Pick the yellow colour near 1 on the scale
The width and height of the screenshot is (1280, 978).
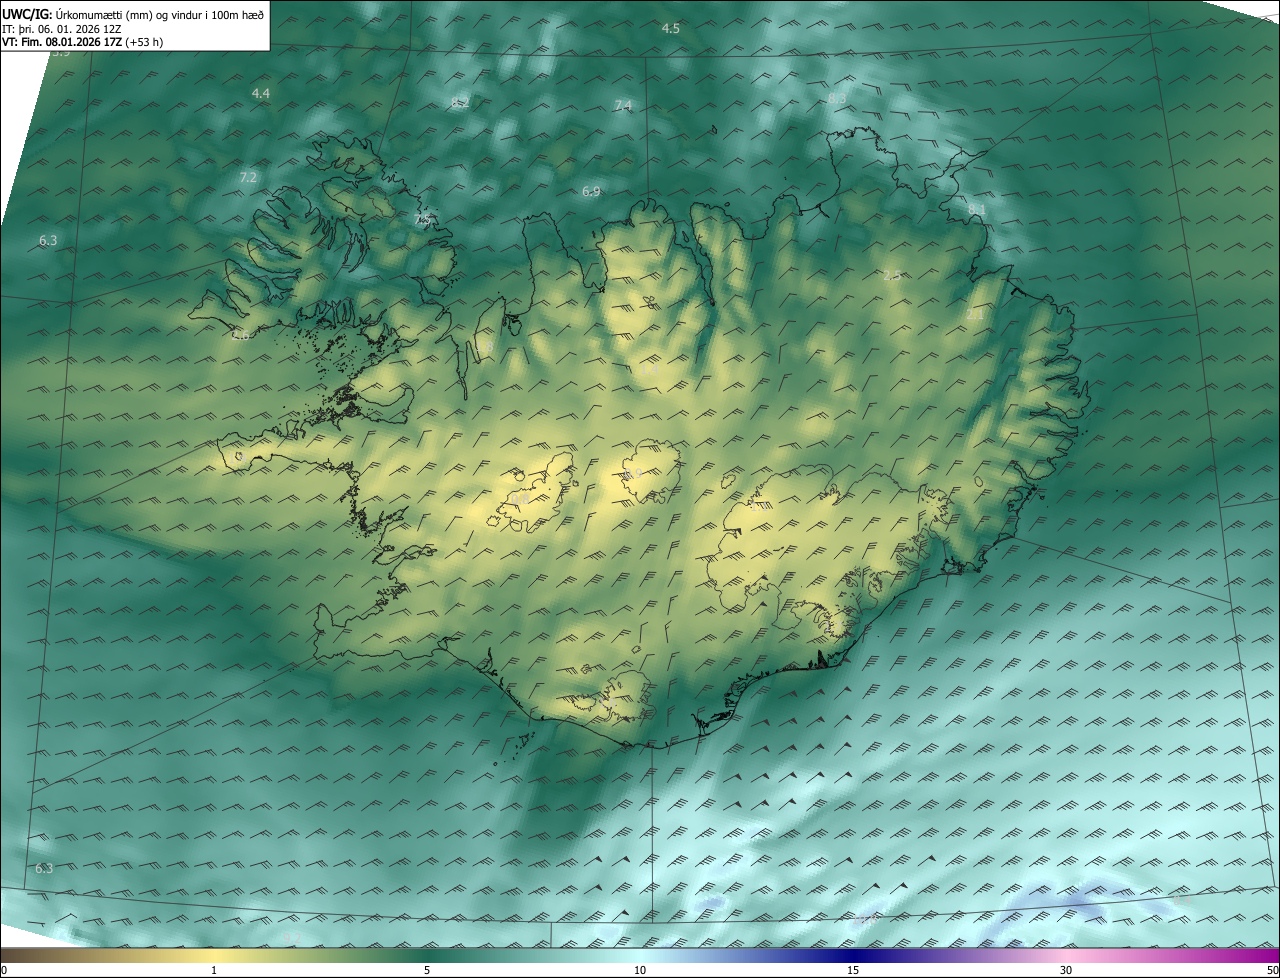214,956
